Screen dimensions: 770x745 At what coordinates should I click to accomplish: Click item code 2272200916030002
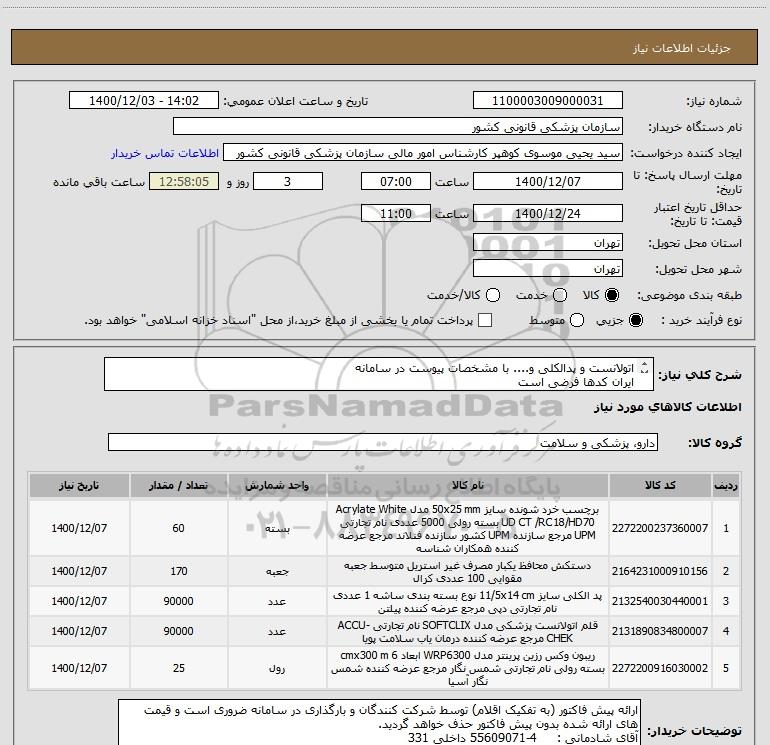[x=660, y=668]
